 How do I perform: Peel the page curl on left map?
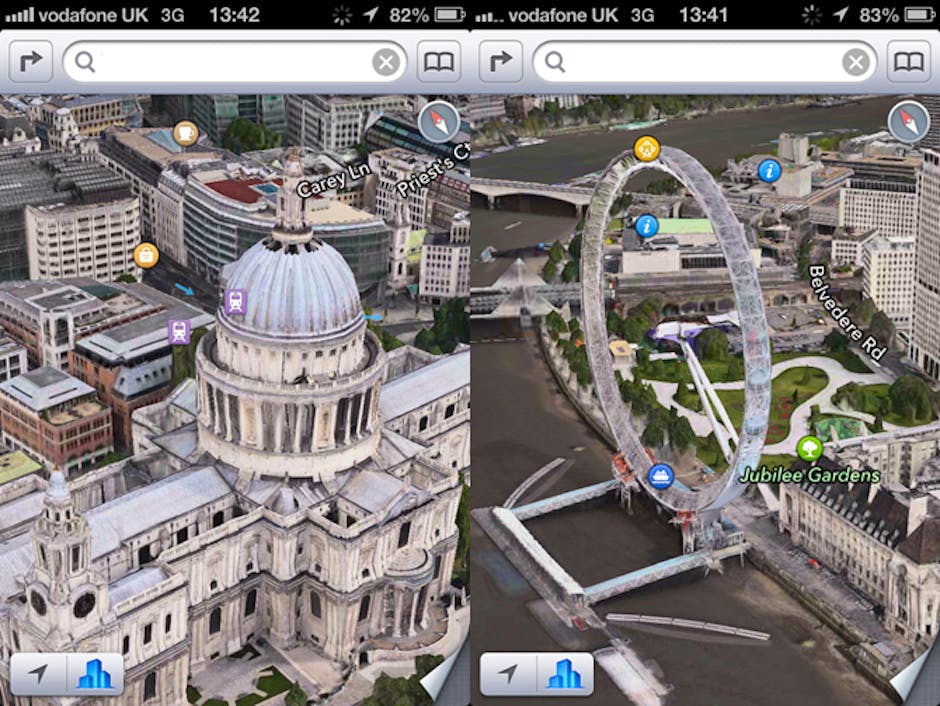pyautogui.click(x=445, y=682)
